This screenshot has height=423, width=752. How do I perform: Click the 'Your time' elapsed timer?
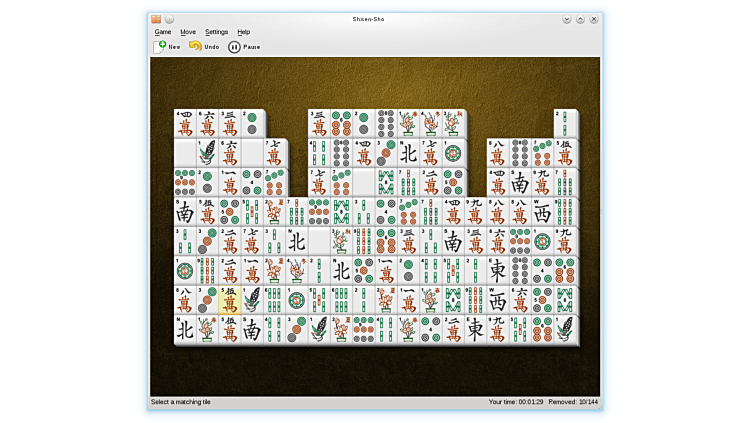516,402
